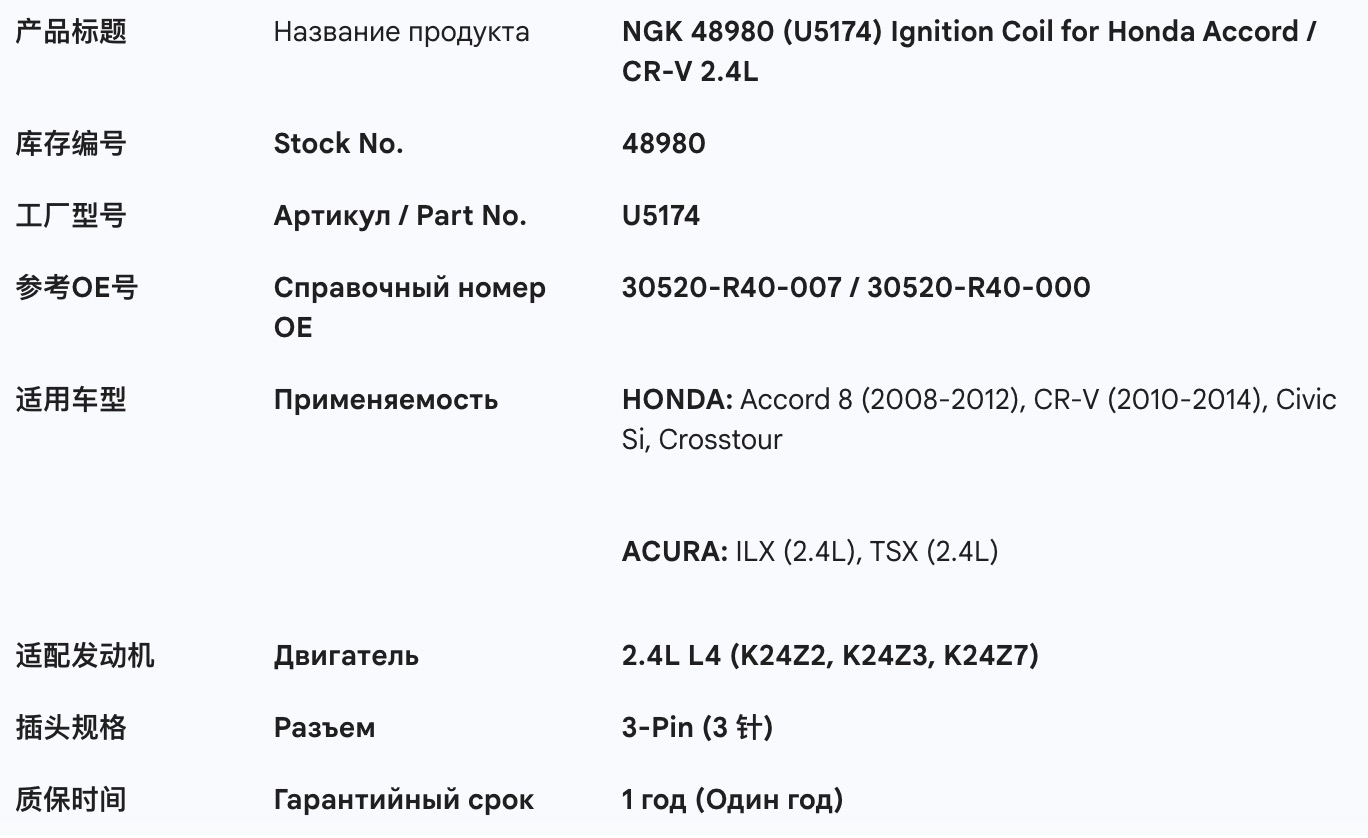The image size is (1368, 838).
Task: Select the stock number value 48980
Action: [663, 144]
